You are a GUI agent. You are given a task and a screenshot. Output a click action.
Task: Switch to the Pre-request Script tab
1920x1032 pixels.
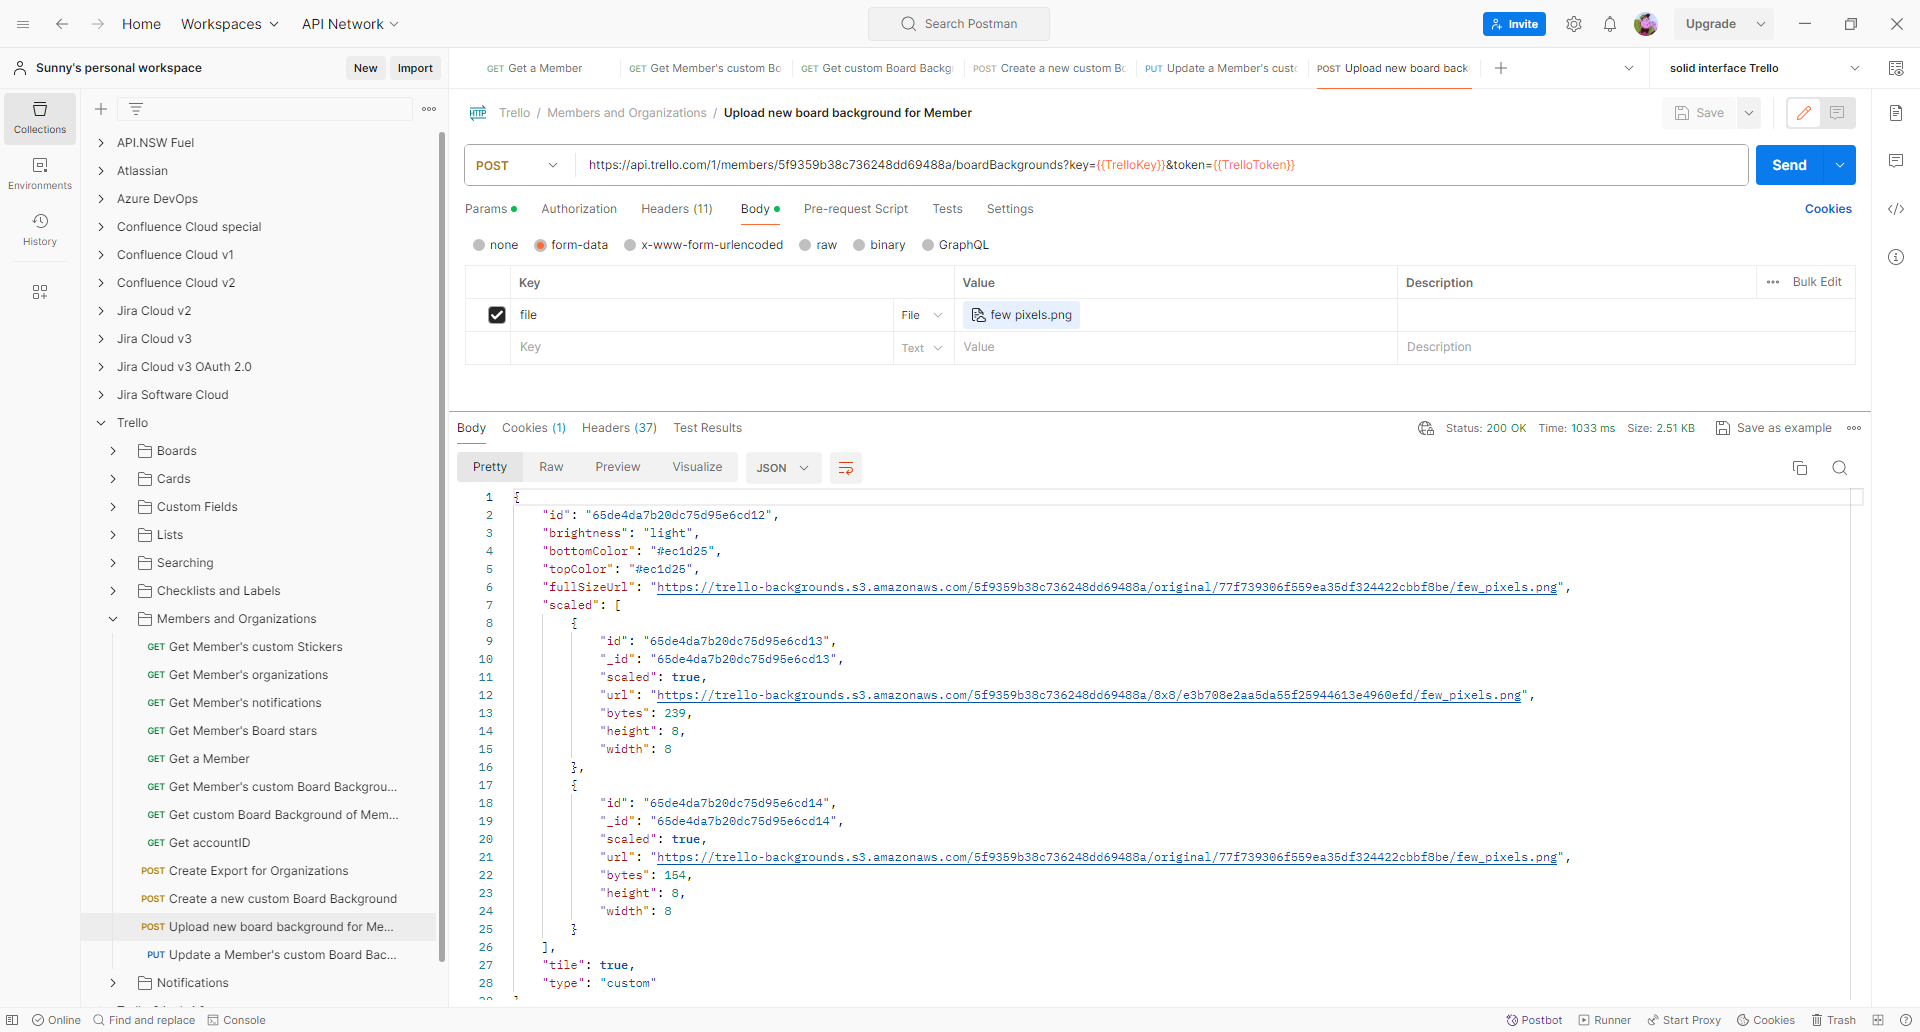point(856,209)
